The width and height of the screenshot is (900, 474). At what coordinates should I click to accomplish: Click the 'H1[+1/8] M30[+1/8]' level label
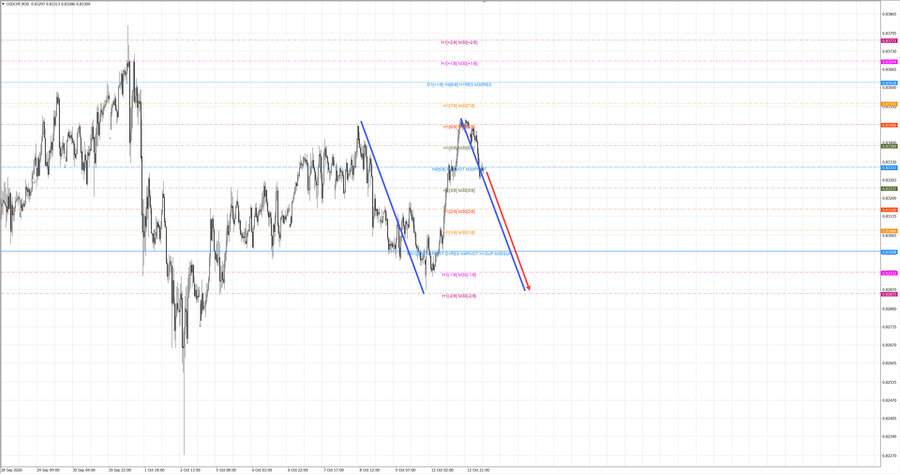pos(459,64)
